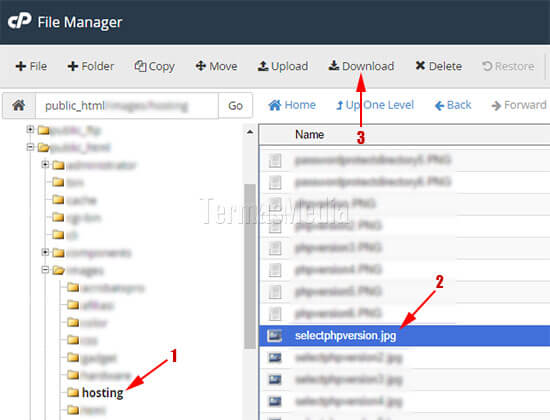Open the hosting folder in tree
Viewport: 550px width, 420px height.
102,393
